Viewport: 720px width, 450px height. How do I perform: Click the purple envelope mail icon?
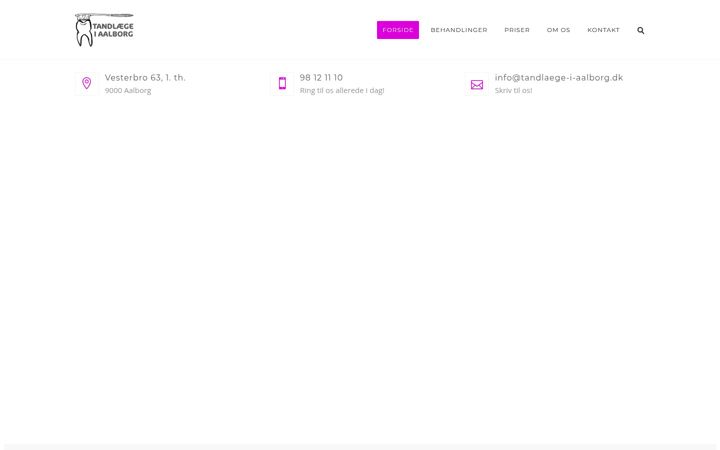pos(477,84)
